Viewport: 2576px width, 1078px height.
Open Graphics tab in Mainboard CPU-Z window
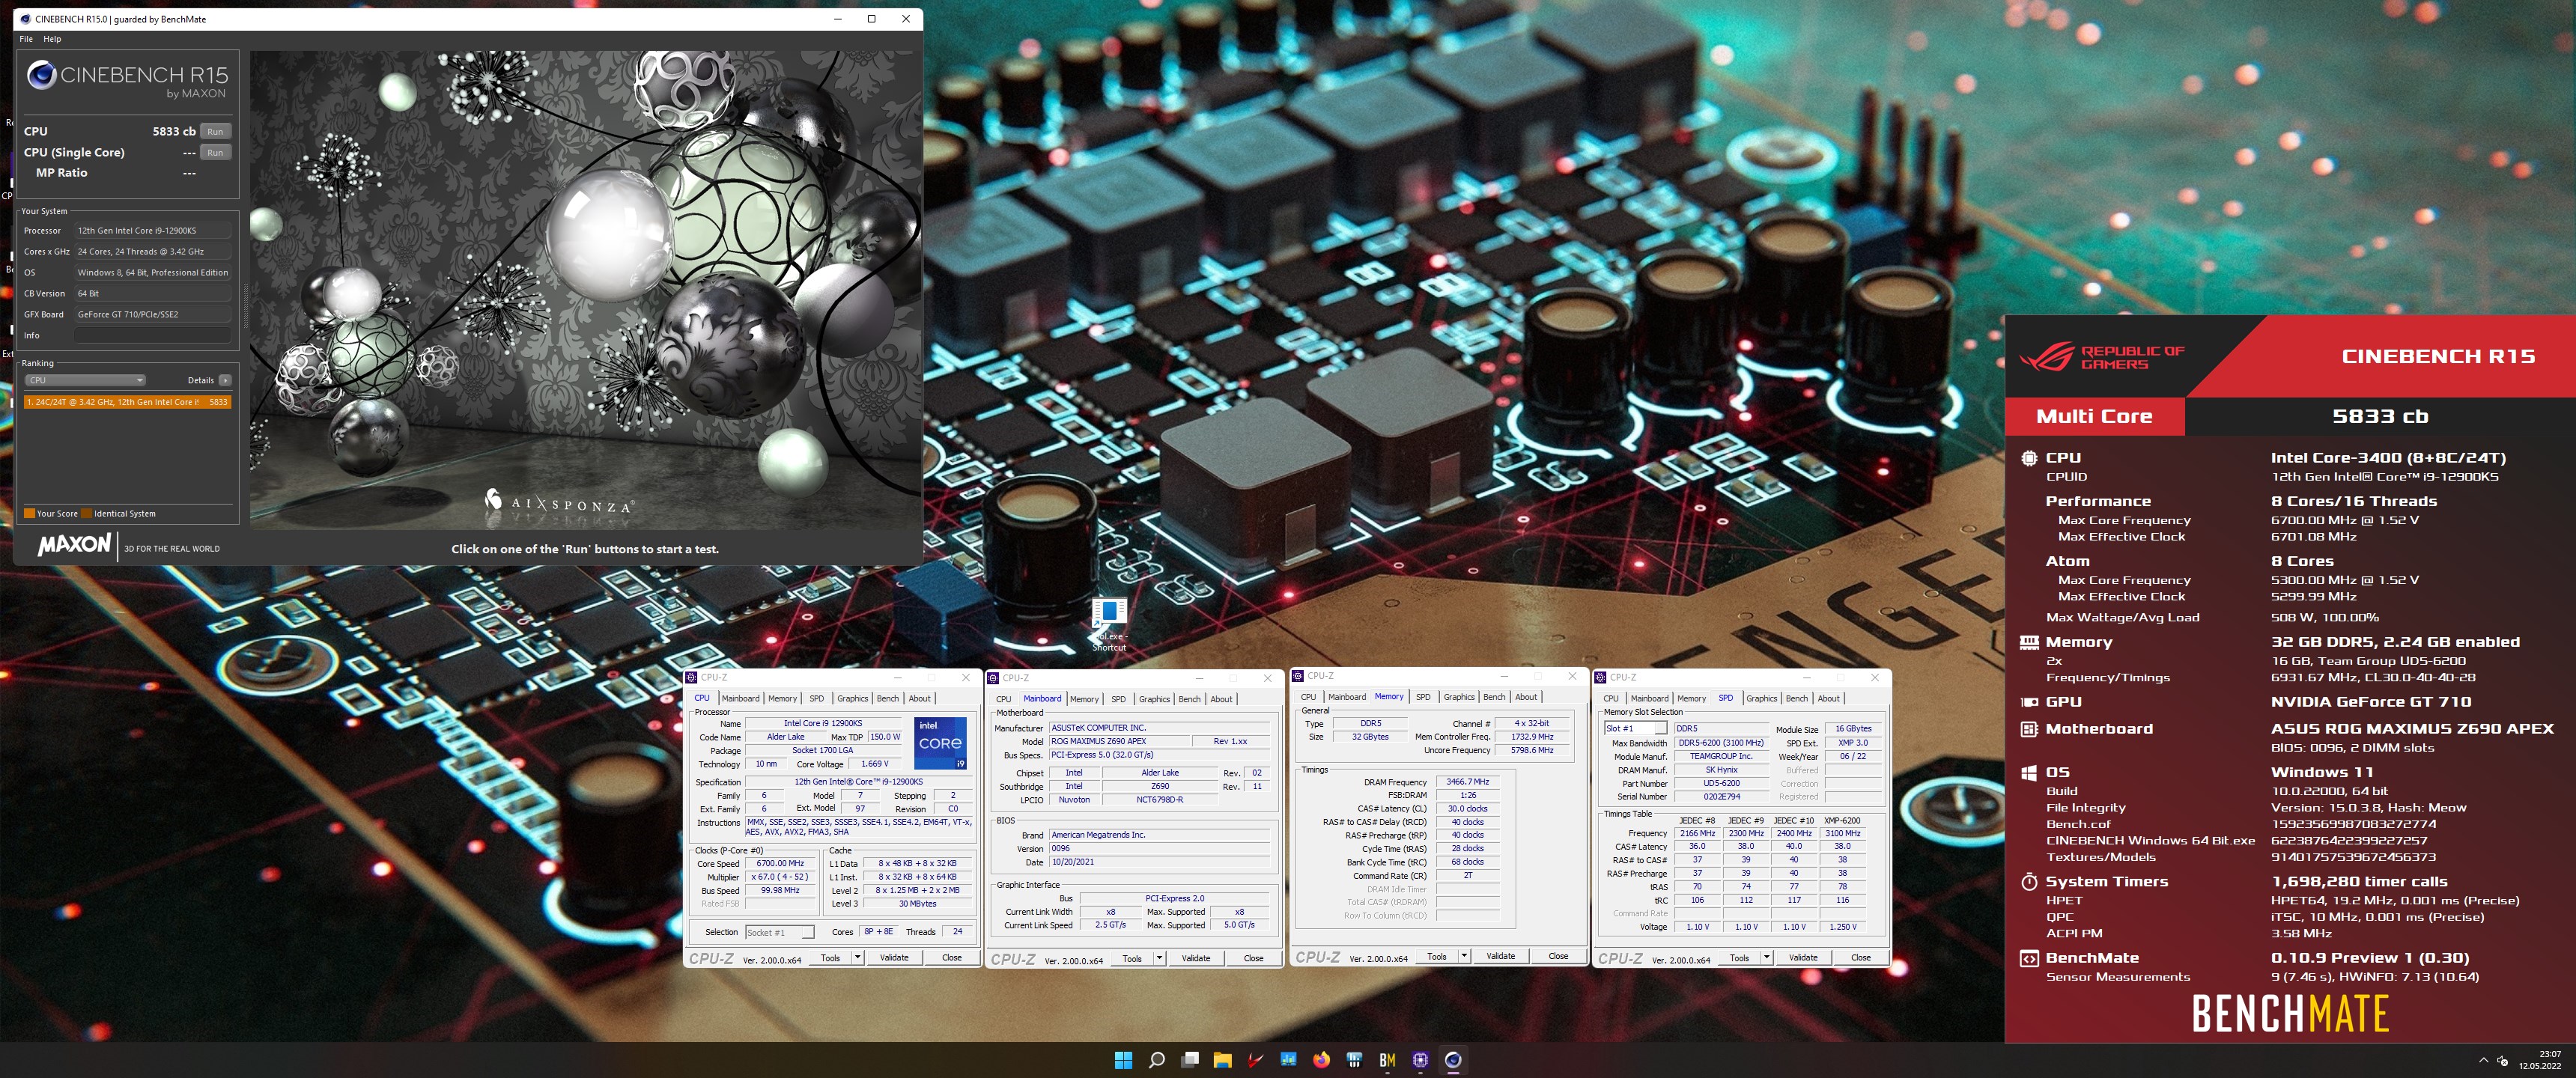[x=1153, y=699]
